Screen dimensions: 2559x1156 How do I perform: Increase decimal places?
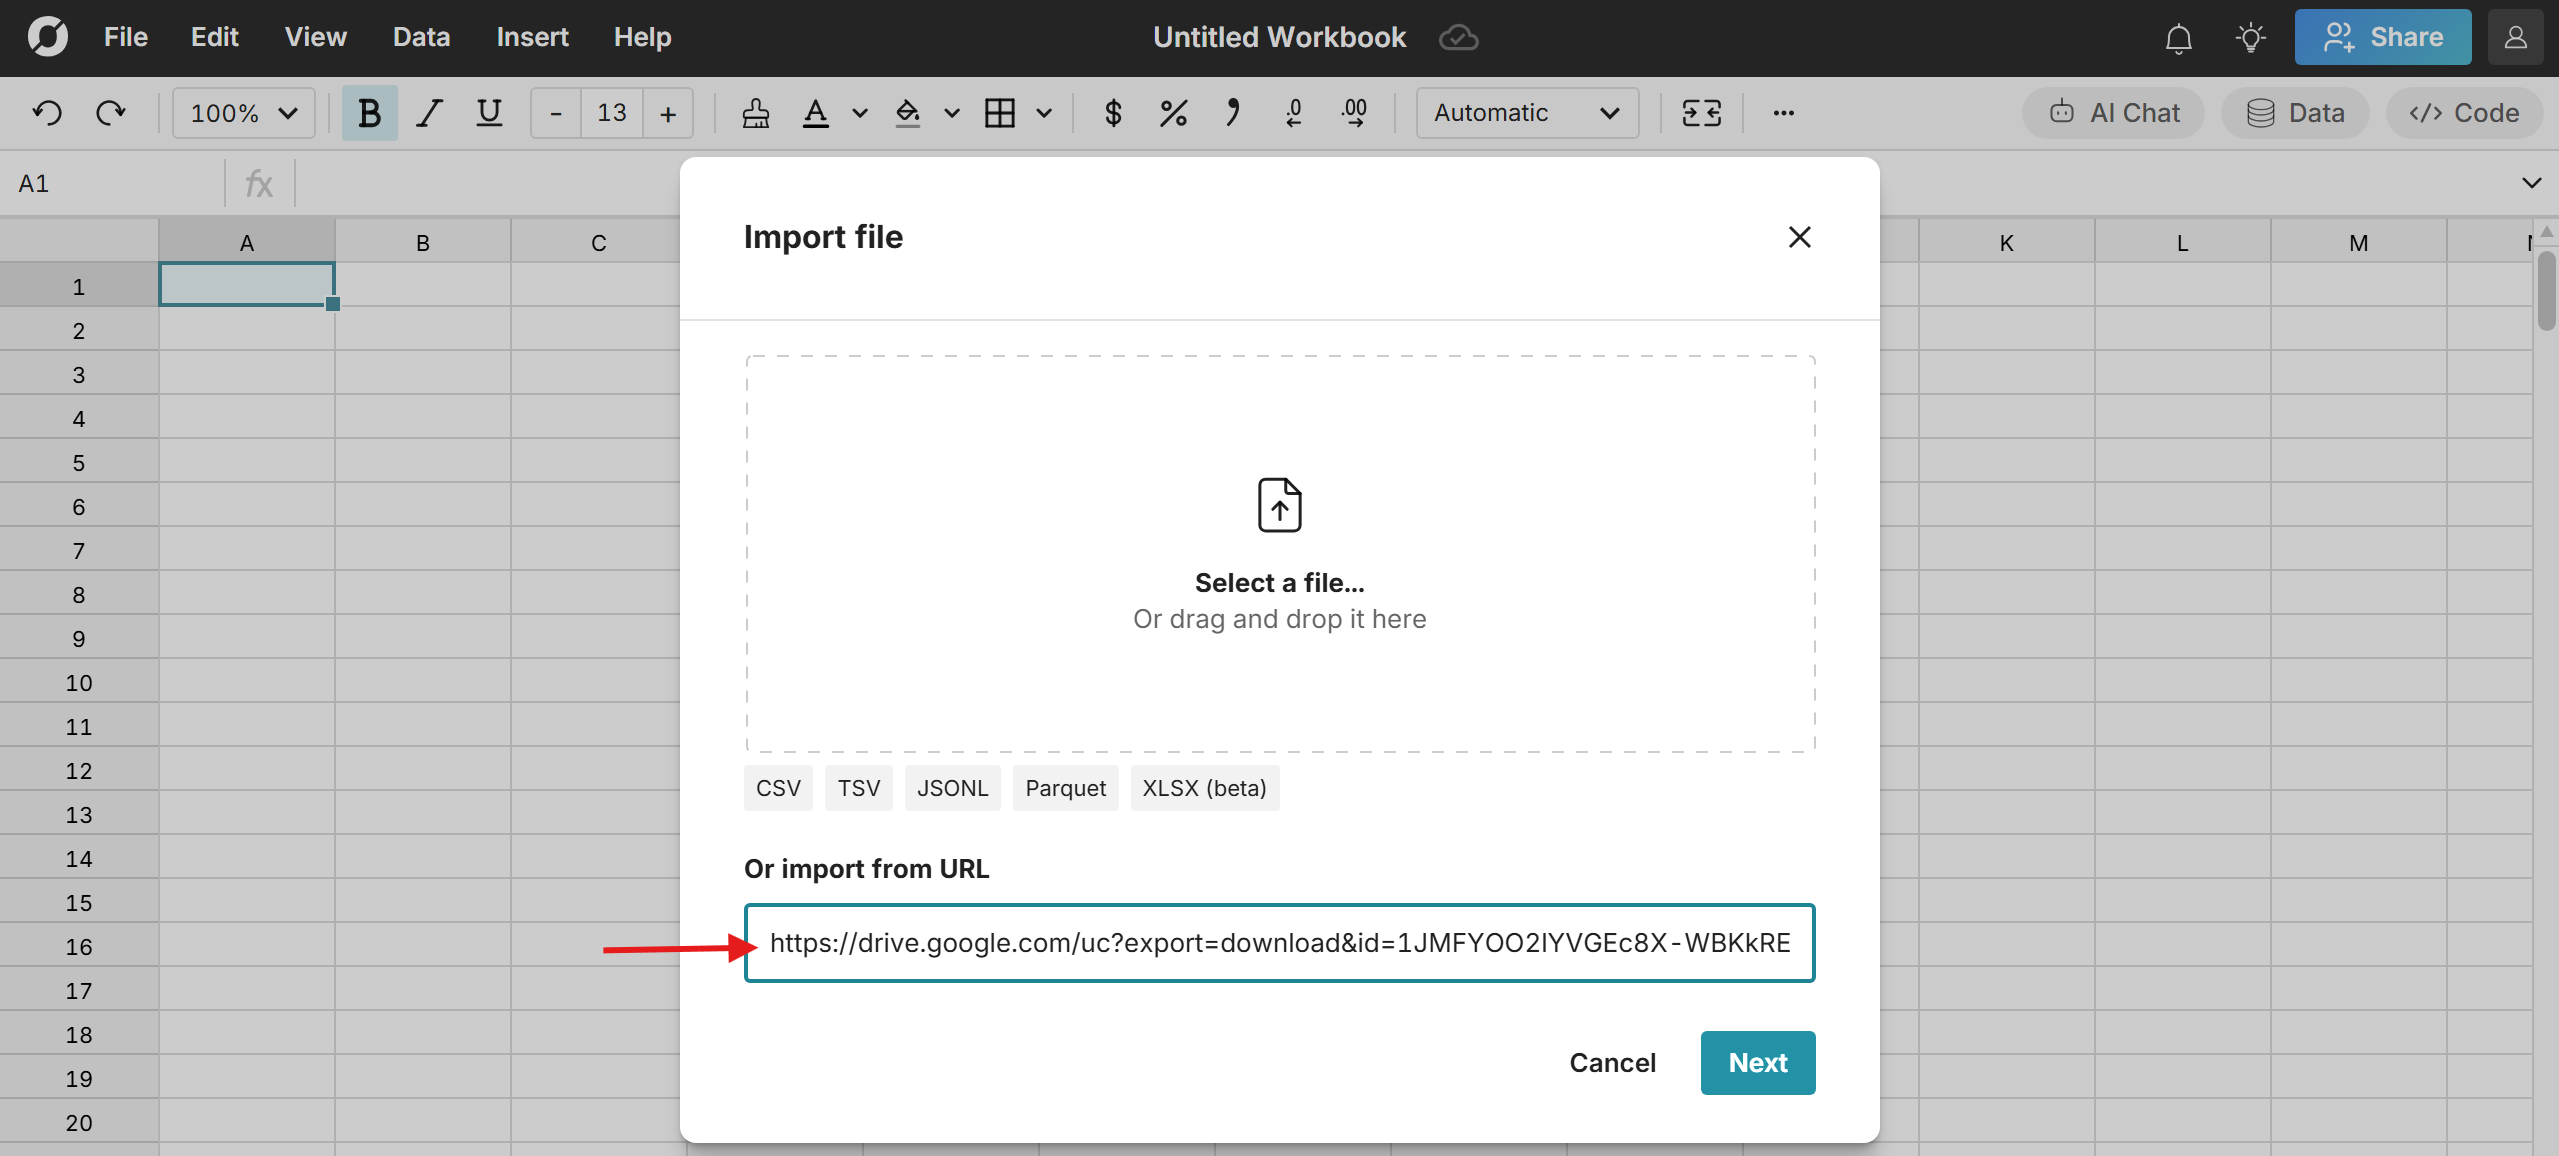tap(1355, 113)
